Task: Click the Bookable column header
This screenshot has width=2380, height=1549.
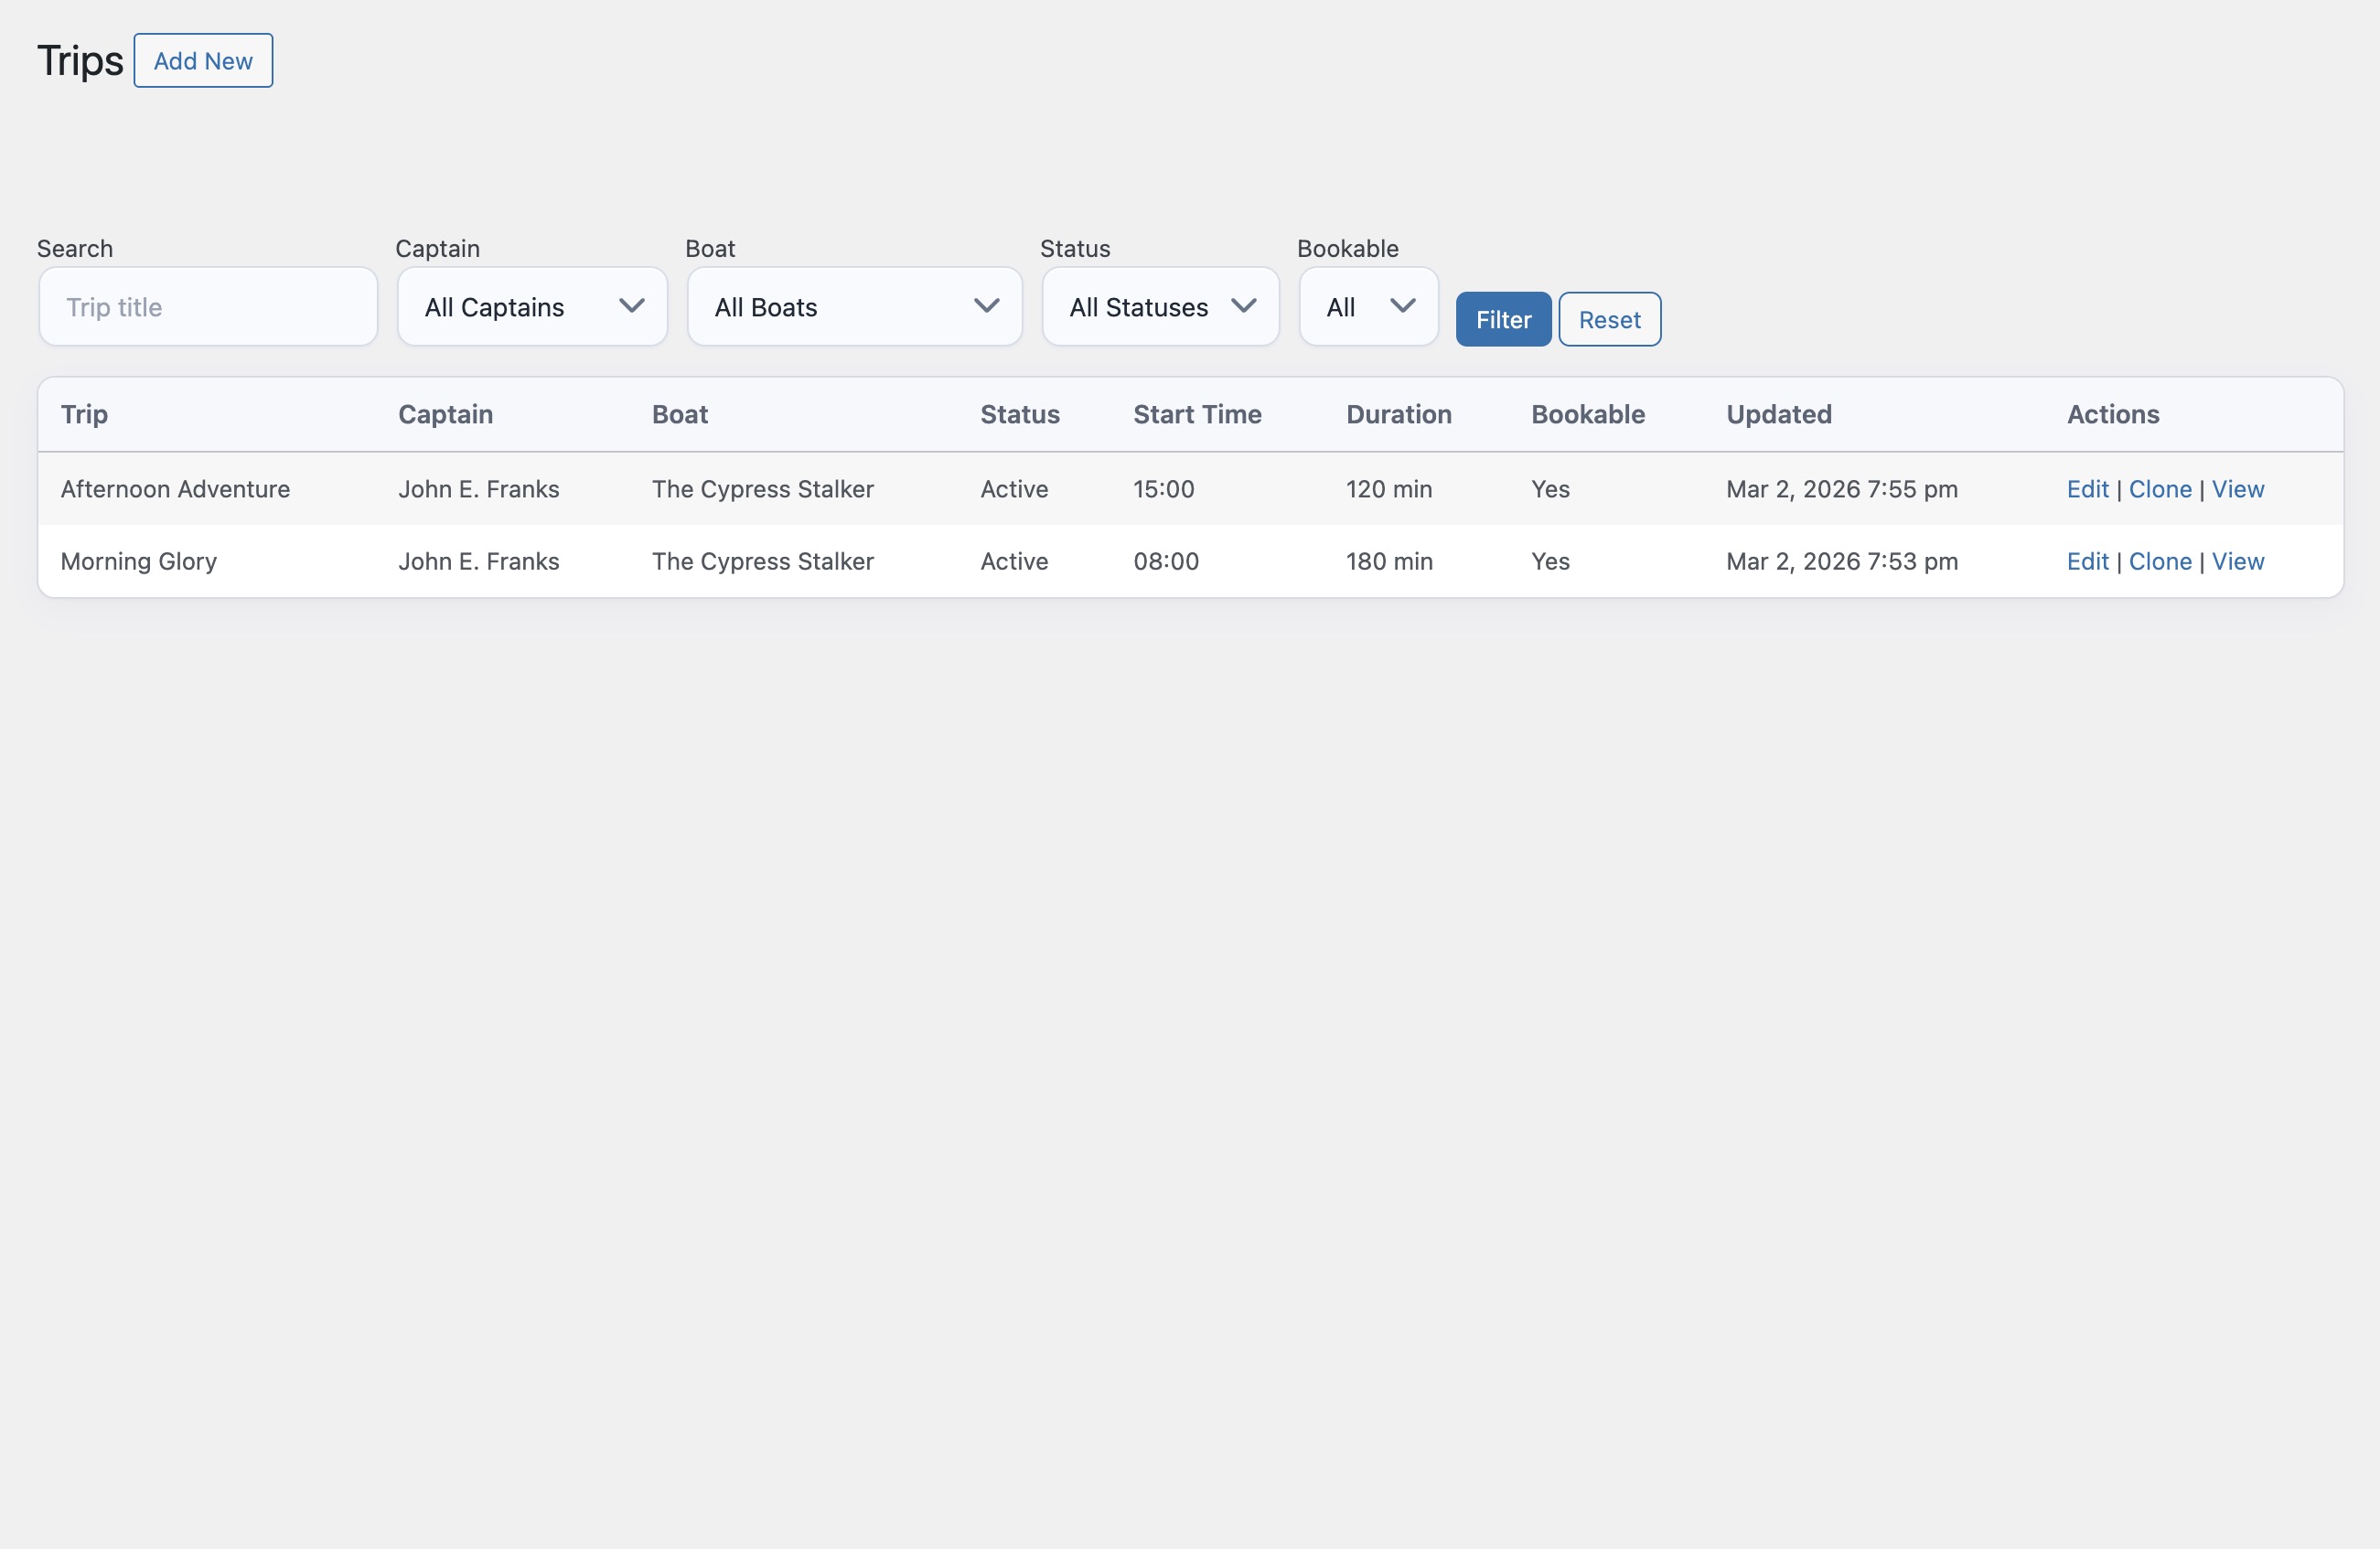Action: pyautogui.click(x=1588, y=414)
